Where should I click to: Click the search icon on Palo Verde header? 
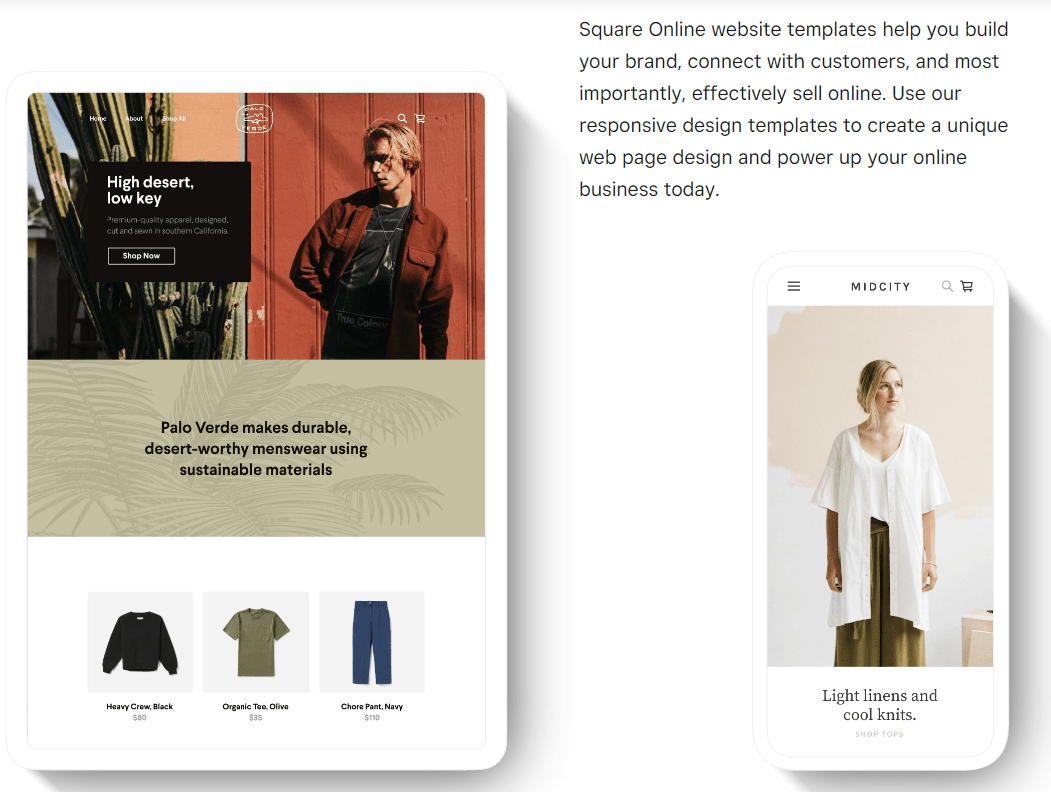[x=402, y=118]
